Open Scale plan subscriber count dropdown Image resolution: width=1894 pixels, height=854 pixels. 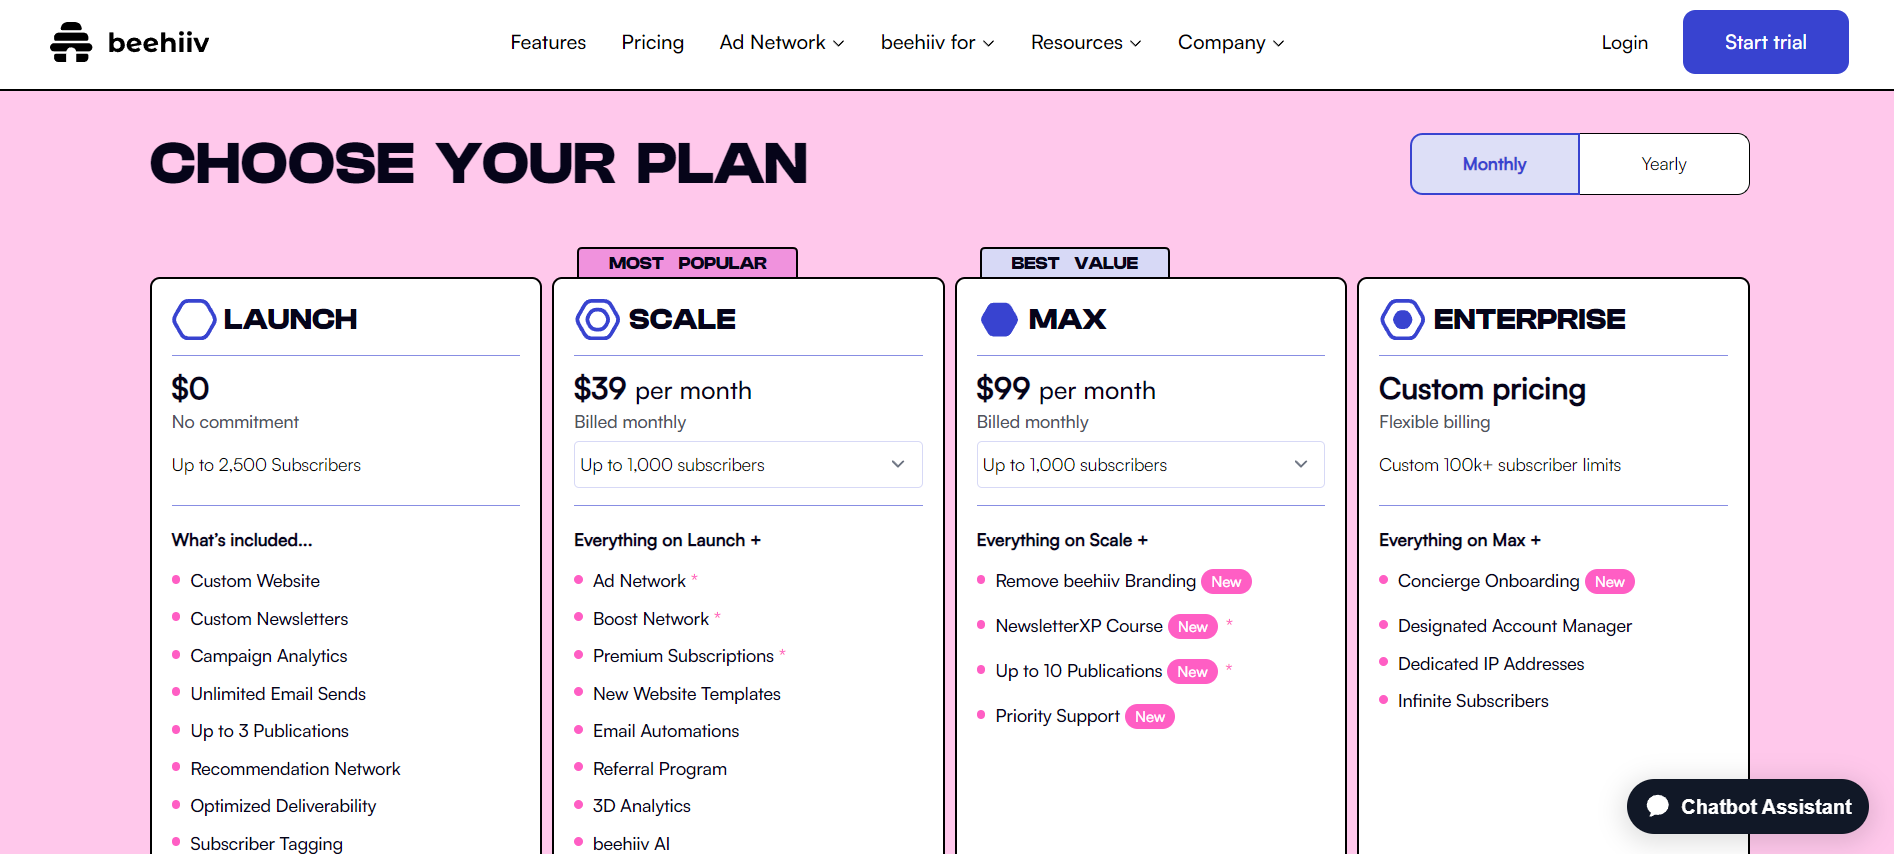(748, 465)
